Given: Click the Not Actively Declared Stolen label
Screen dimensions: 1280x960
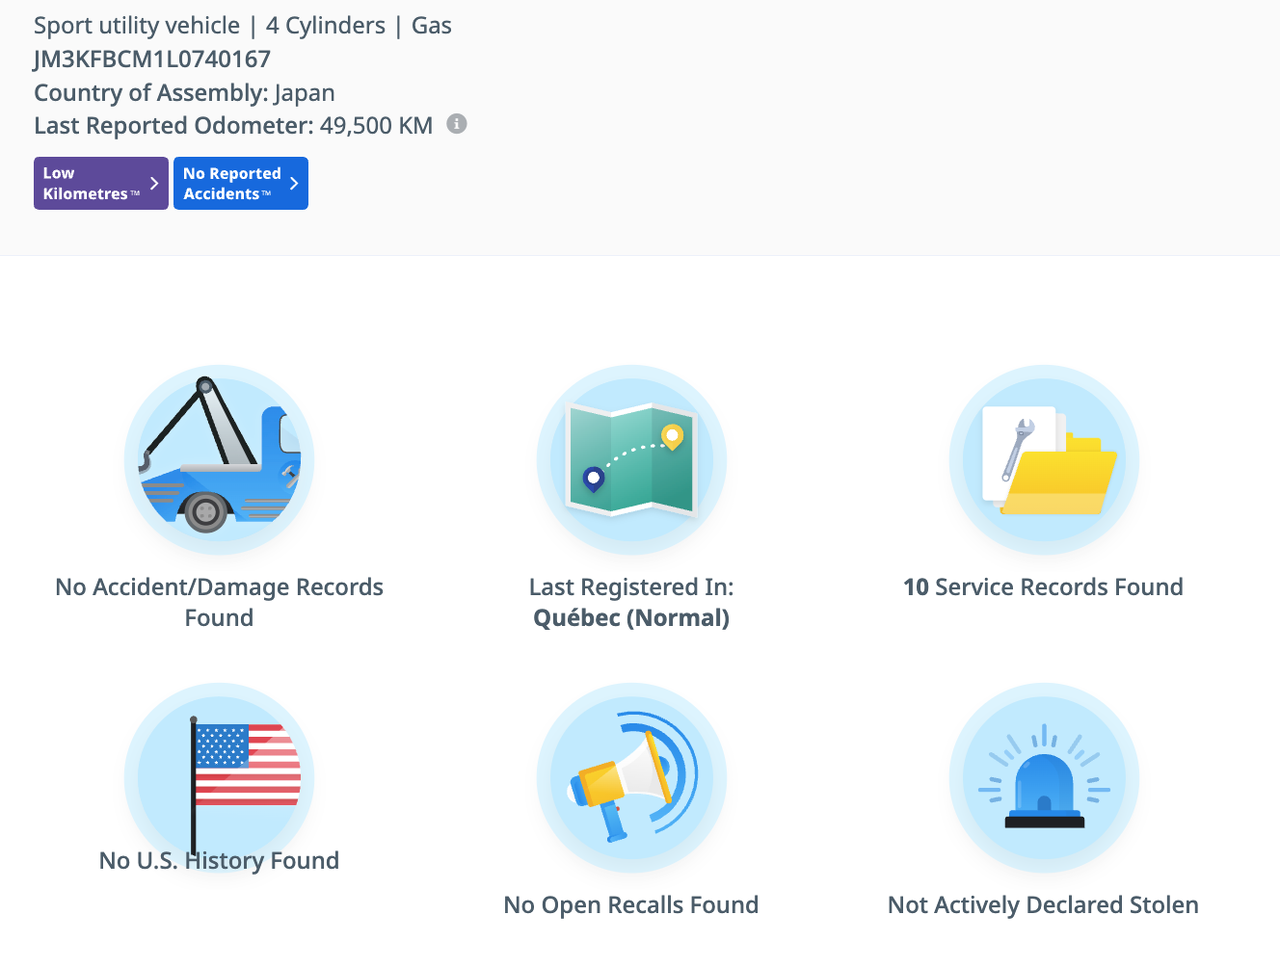Looking at the screenshot, I should tap(1043, 905).
